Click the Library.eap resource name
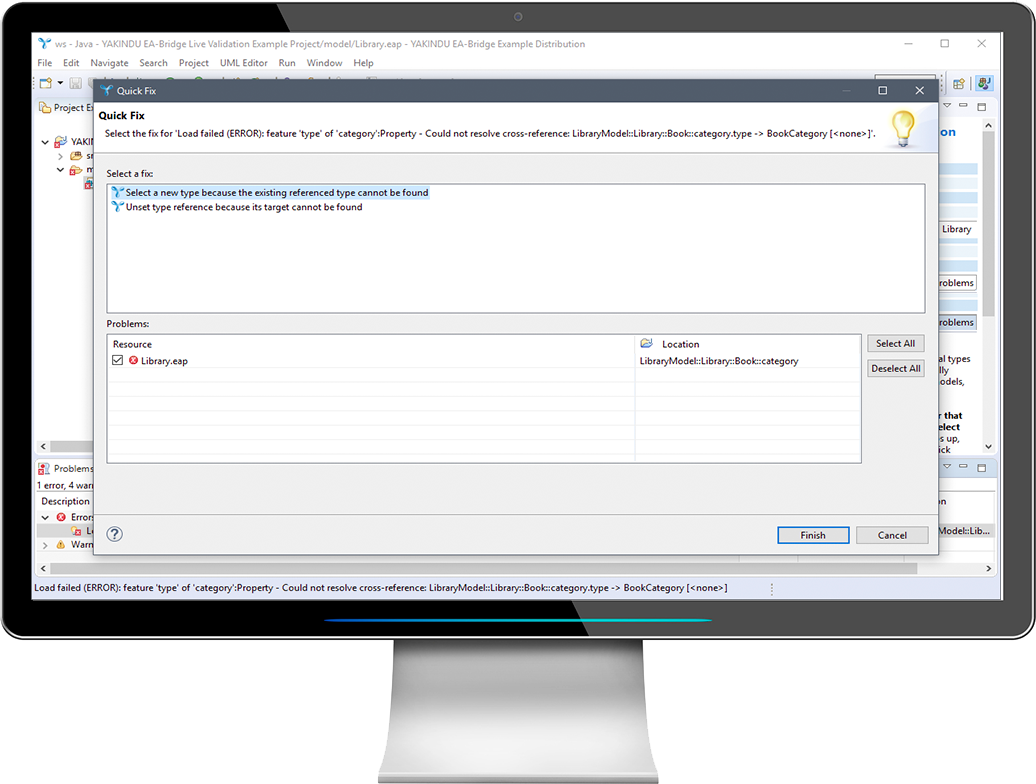Viewport: 1036px width, 784px height. coord(164,361)
